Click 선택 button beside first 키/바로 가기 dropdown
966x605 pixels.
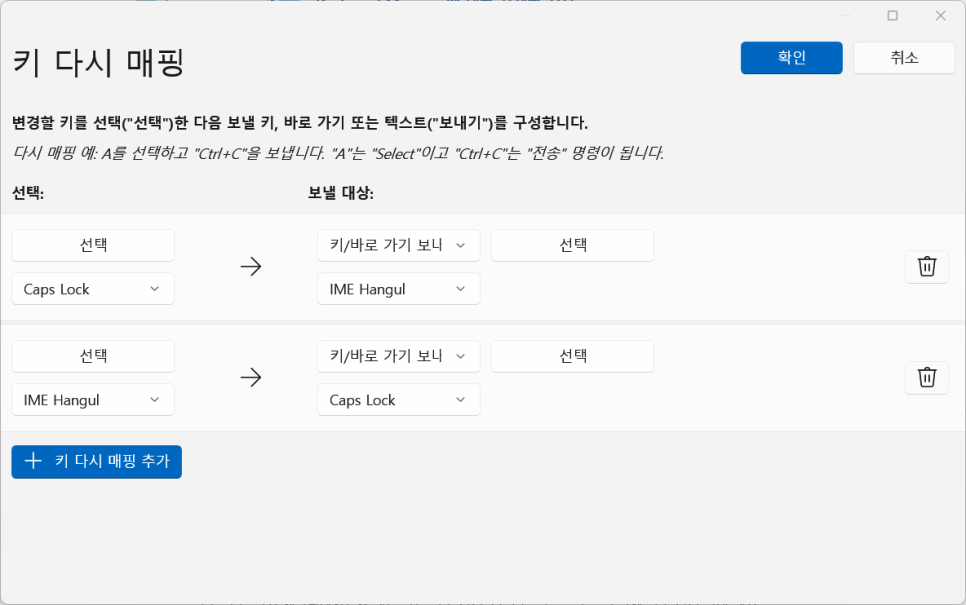point(572,245)
